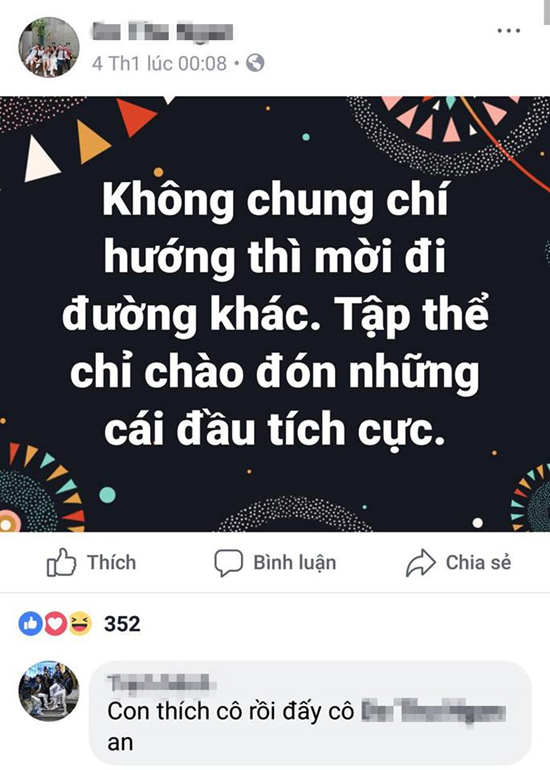Image resolution: width=550 pixels, height=770 pixels.
Task: Open the dark background status text image
Action: 275,314
